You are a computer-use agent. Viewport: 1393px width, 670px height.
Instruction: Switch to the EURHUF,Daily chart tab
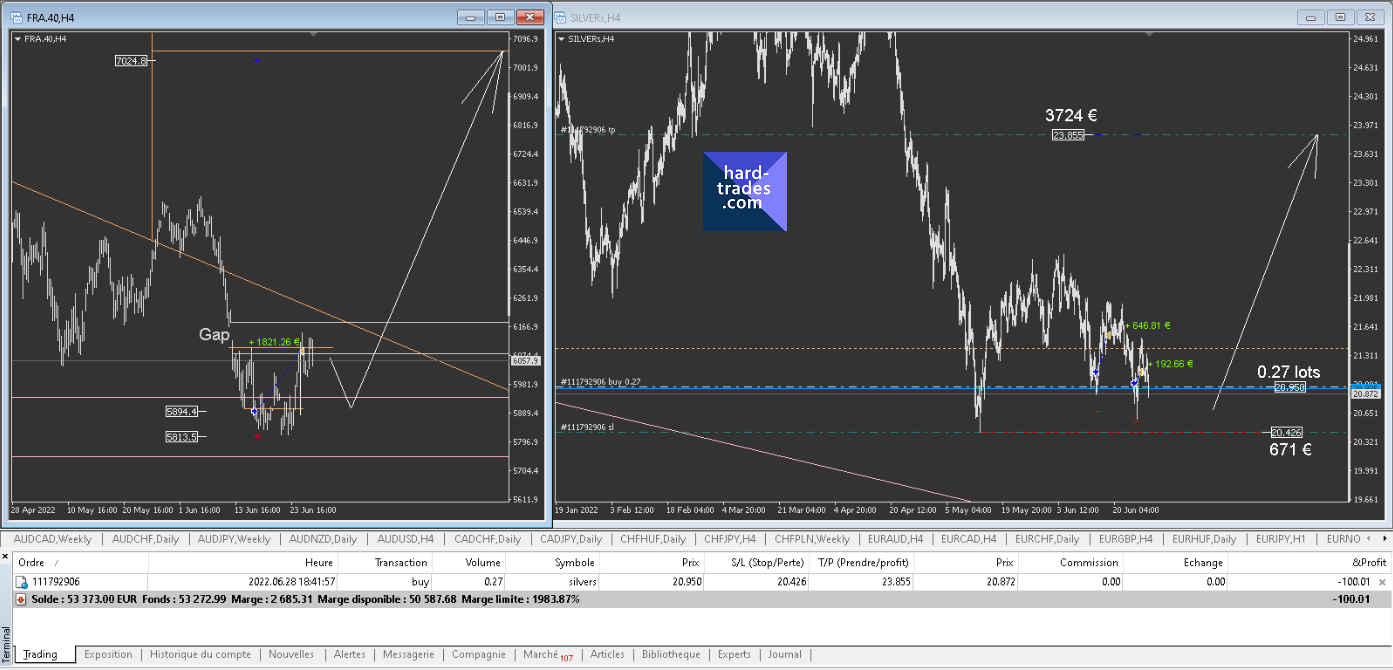(x=1205, y=539)
